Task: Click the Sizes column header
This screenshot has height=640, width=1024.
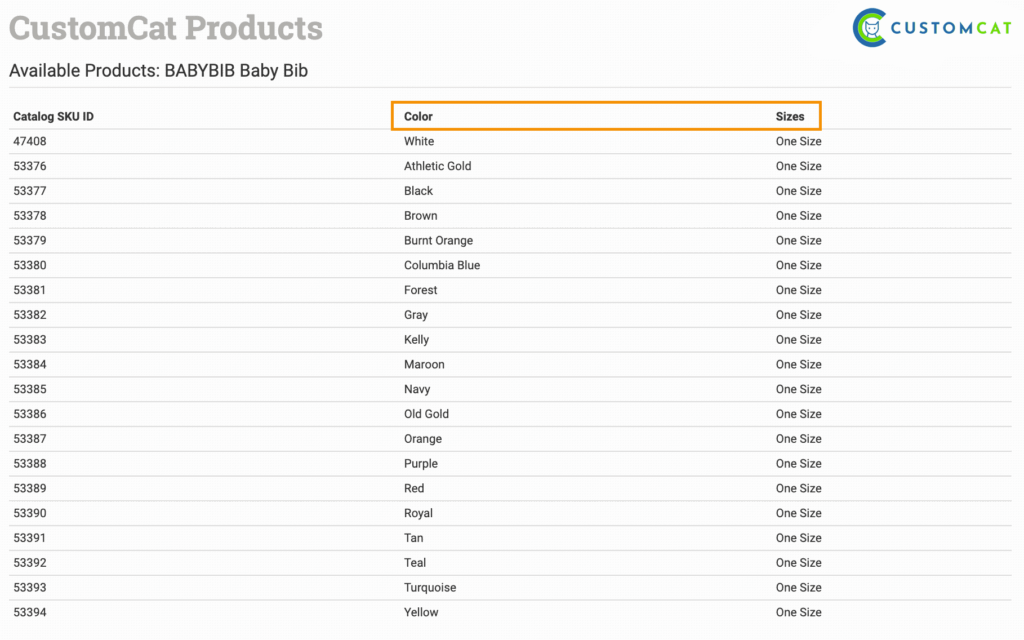Action: 790,117
